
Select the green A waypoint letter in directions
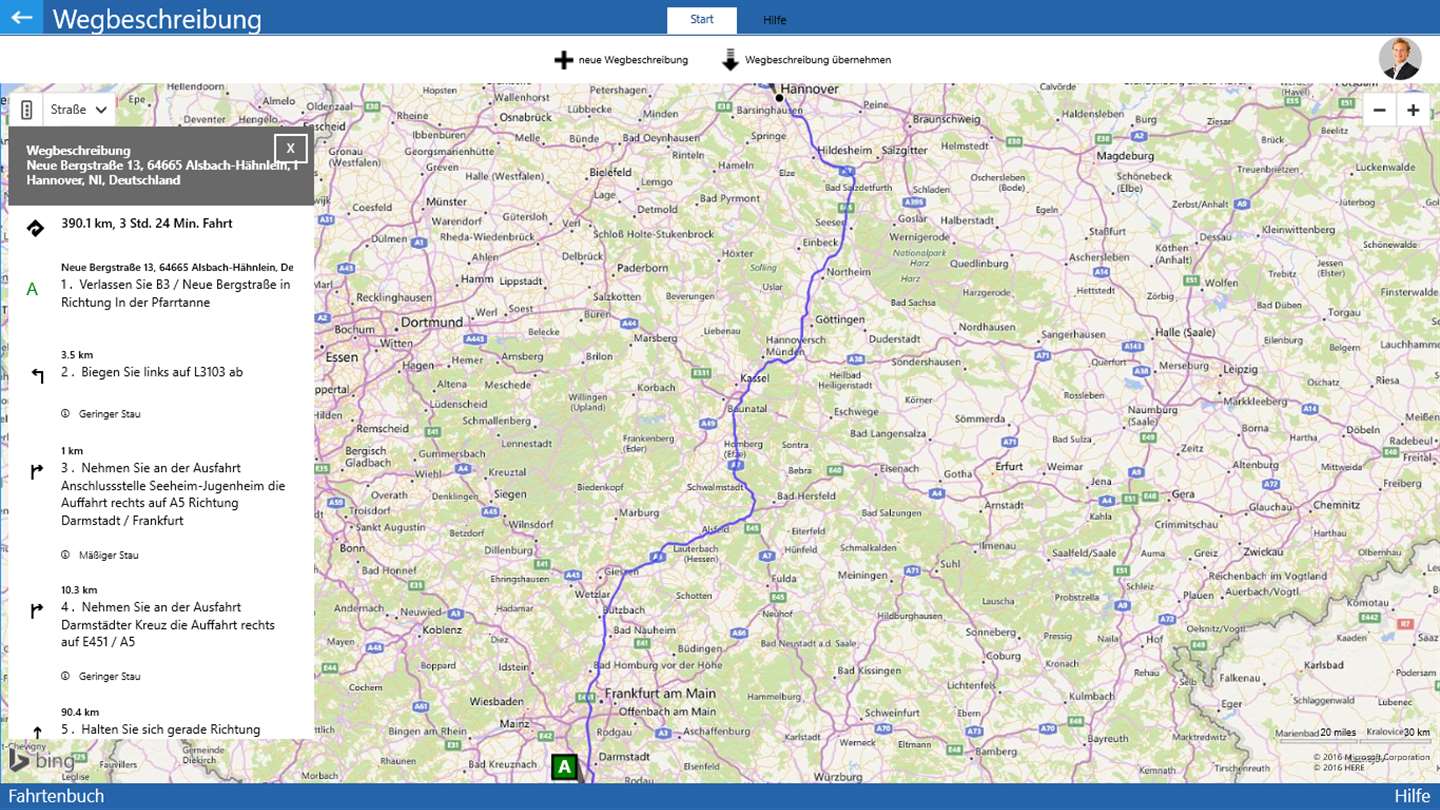pyautogui.click(x=32, y=289)
